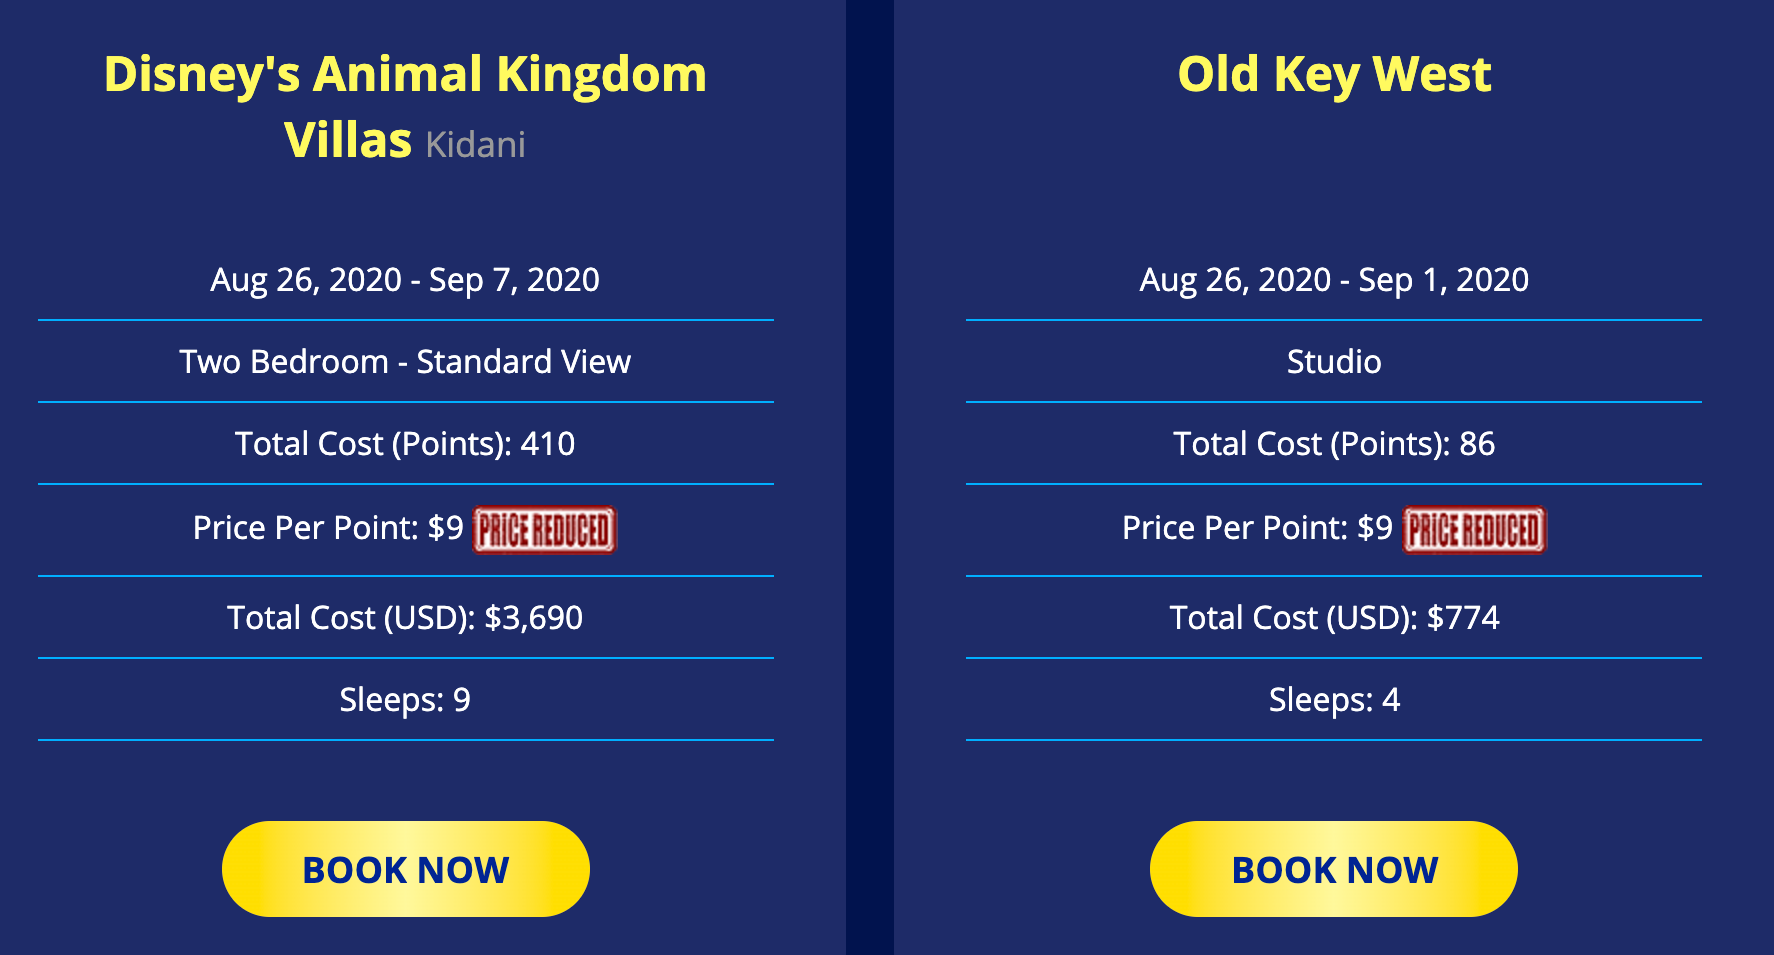
Task: Click dark divider strip between the cards
Action: pyautogui.click(x=870, y=477)
